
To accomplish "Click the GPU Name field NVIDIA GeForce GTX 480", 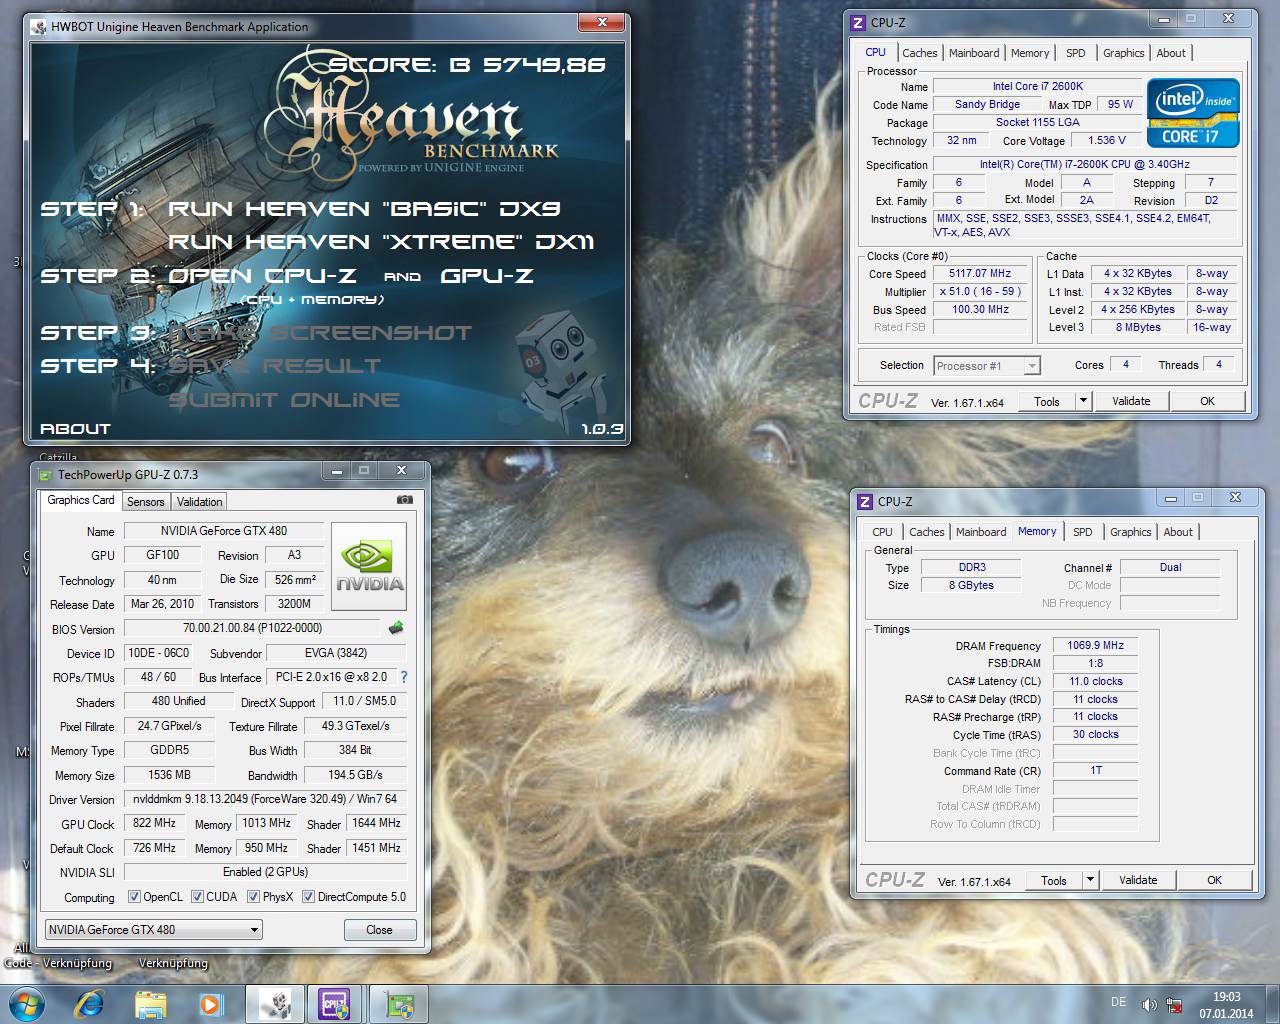I will pyautogui.click(x=223, y=531).
